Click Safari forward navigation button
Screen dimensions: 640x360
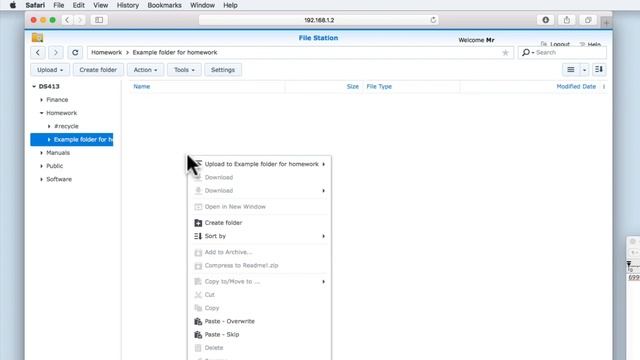pyautogui.click(x=80, y=20)
